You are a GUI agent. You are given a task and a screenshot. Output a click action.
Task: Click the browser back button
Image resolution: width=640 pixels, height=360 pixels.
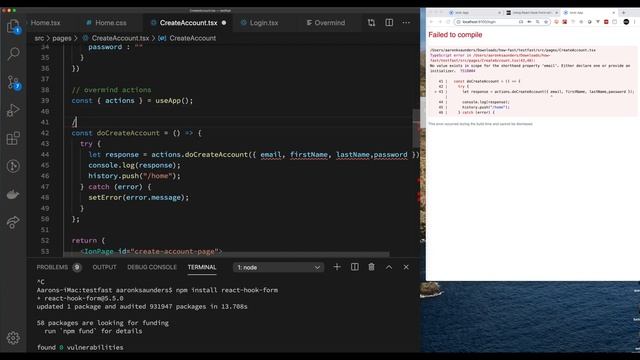coord(431,22)
